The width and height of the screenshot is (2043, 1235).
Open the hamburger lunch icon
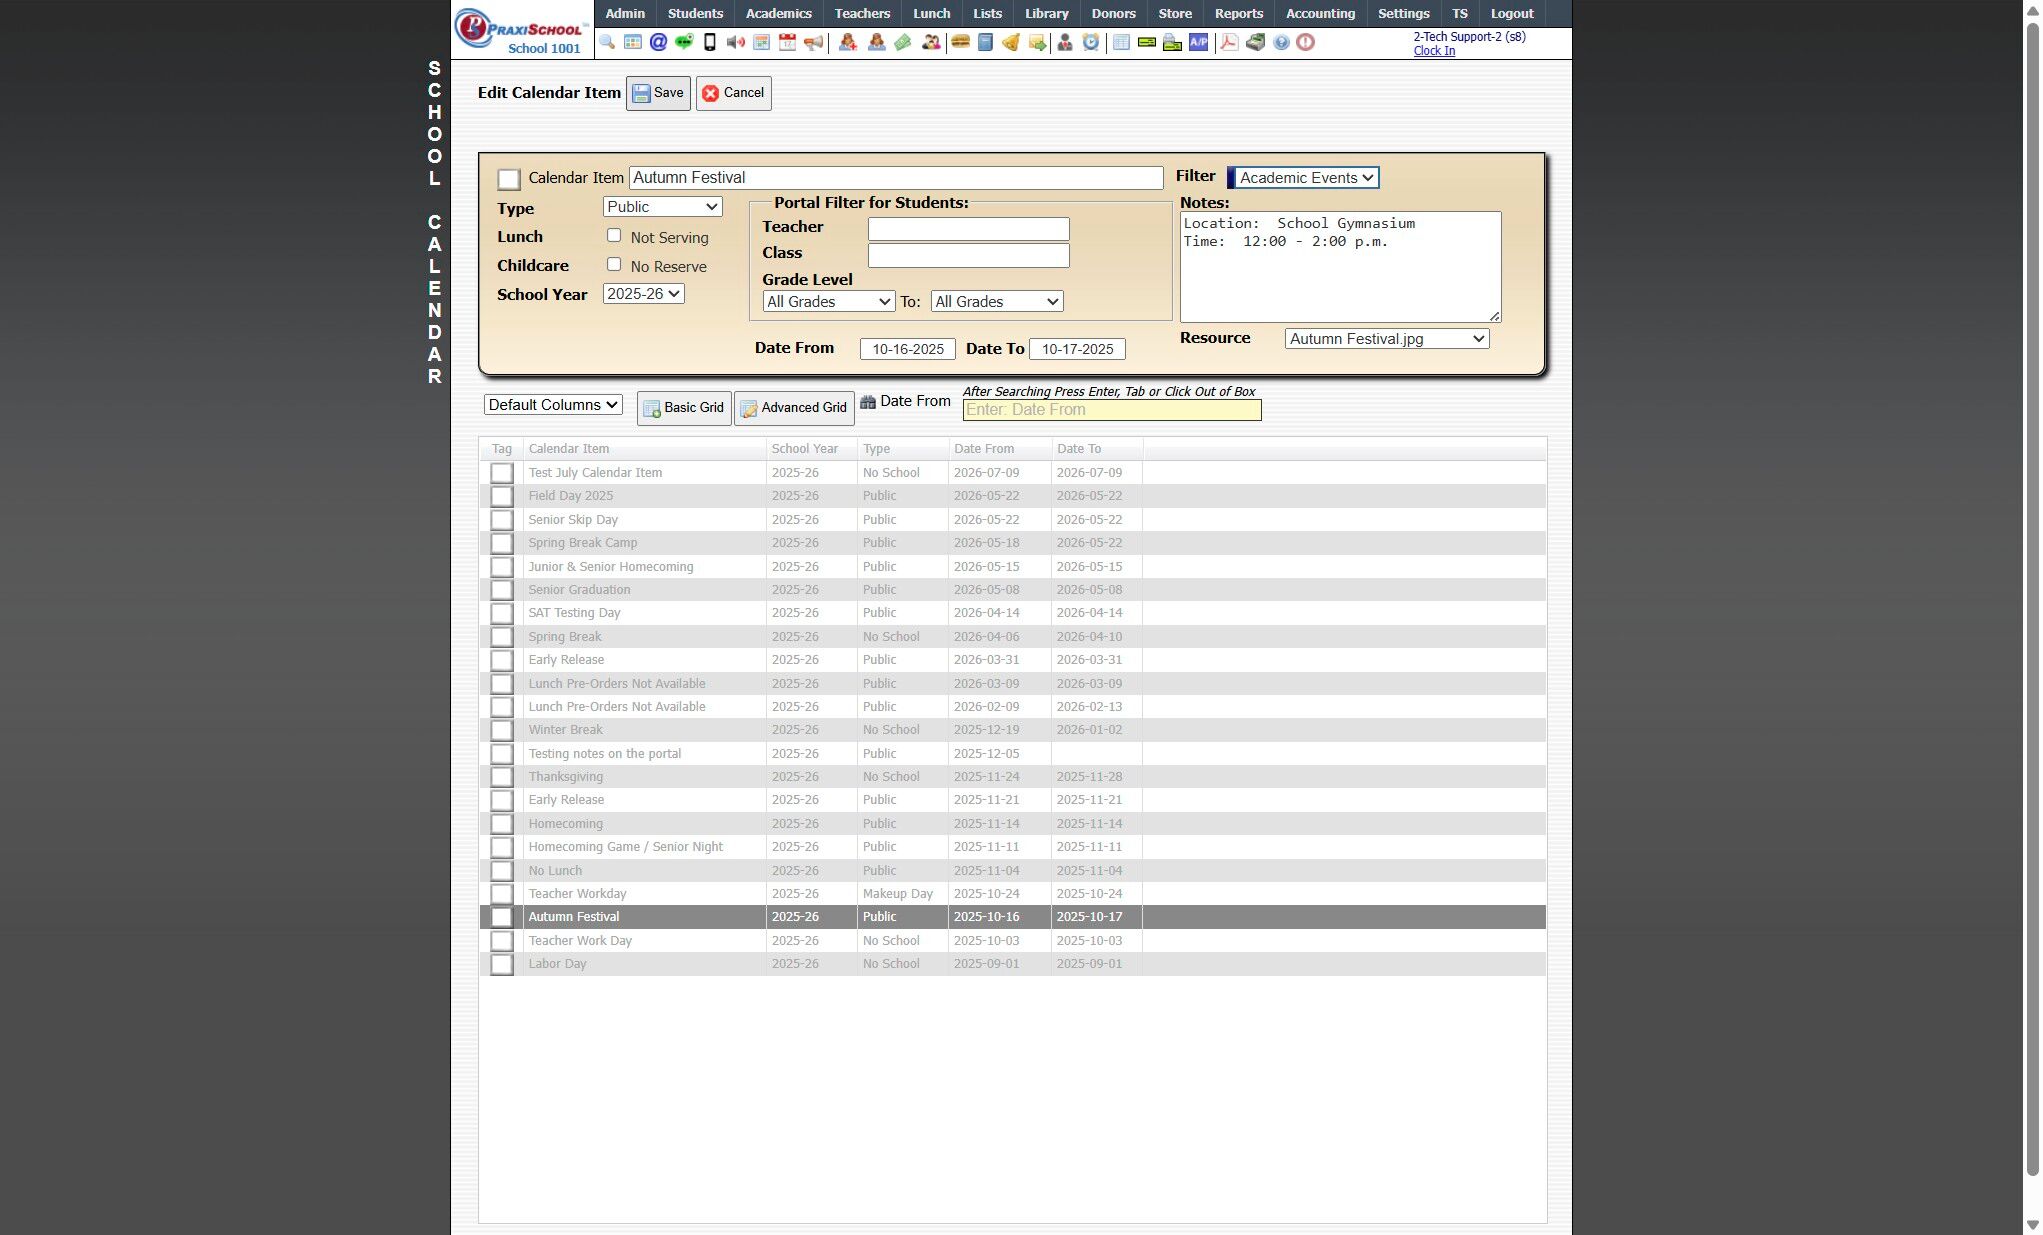(x=960, y=42)
